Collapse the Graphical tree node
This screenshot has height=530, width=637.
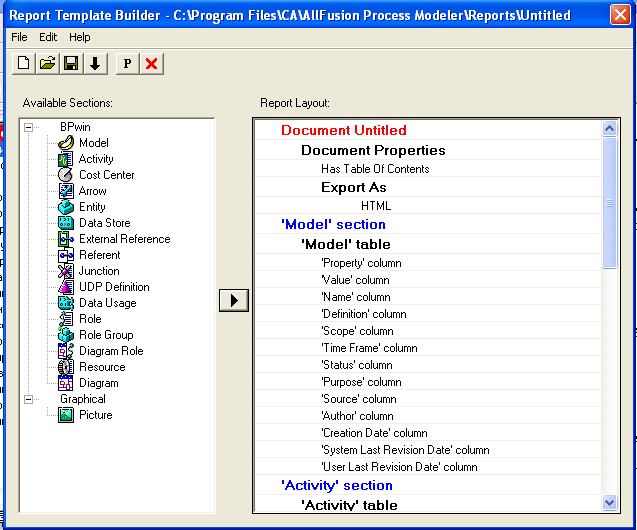pyautogui.click(x=28, y=400)
